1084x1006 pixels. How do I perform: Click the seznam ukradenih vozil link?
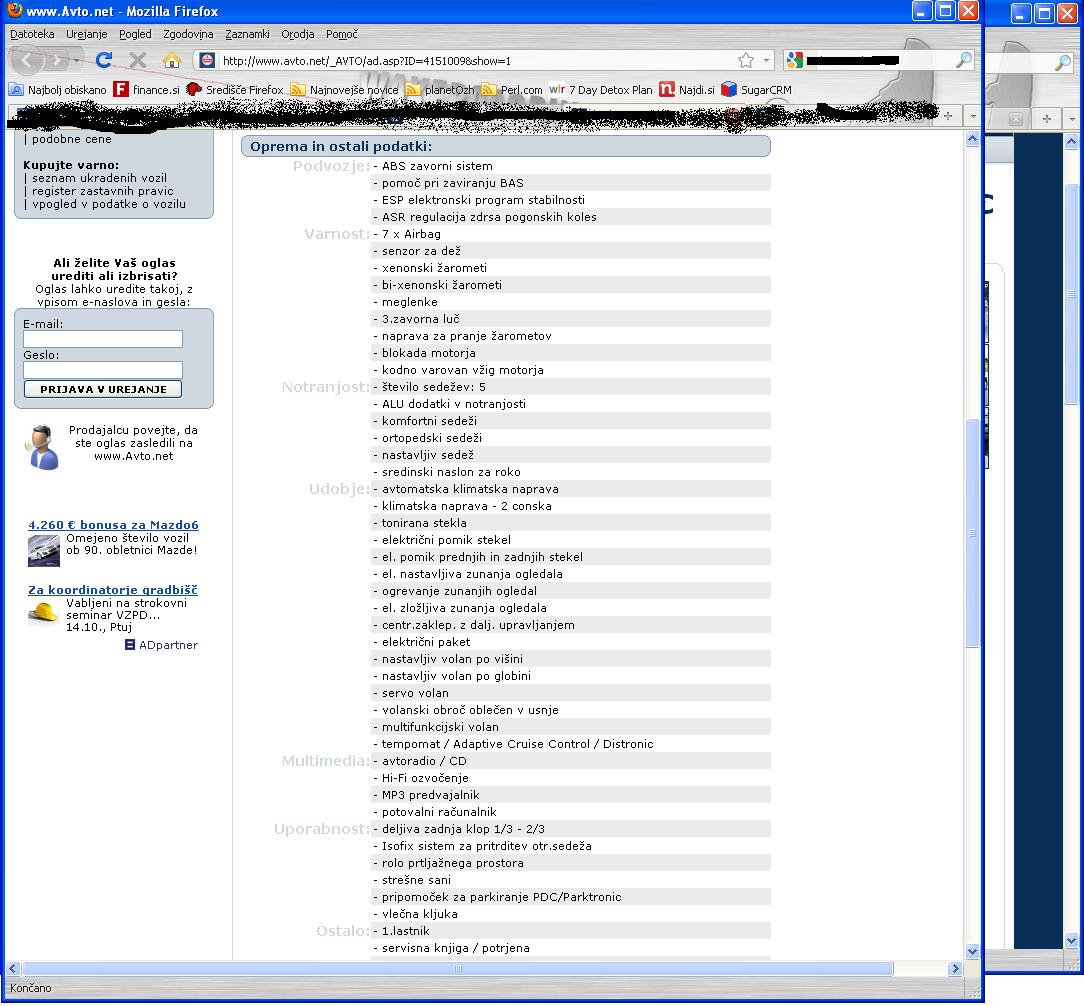click(99, 178)
